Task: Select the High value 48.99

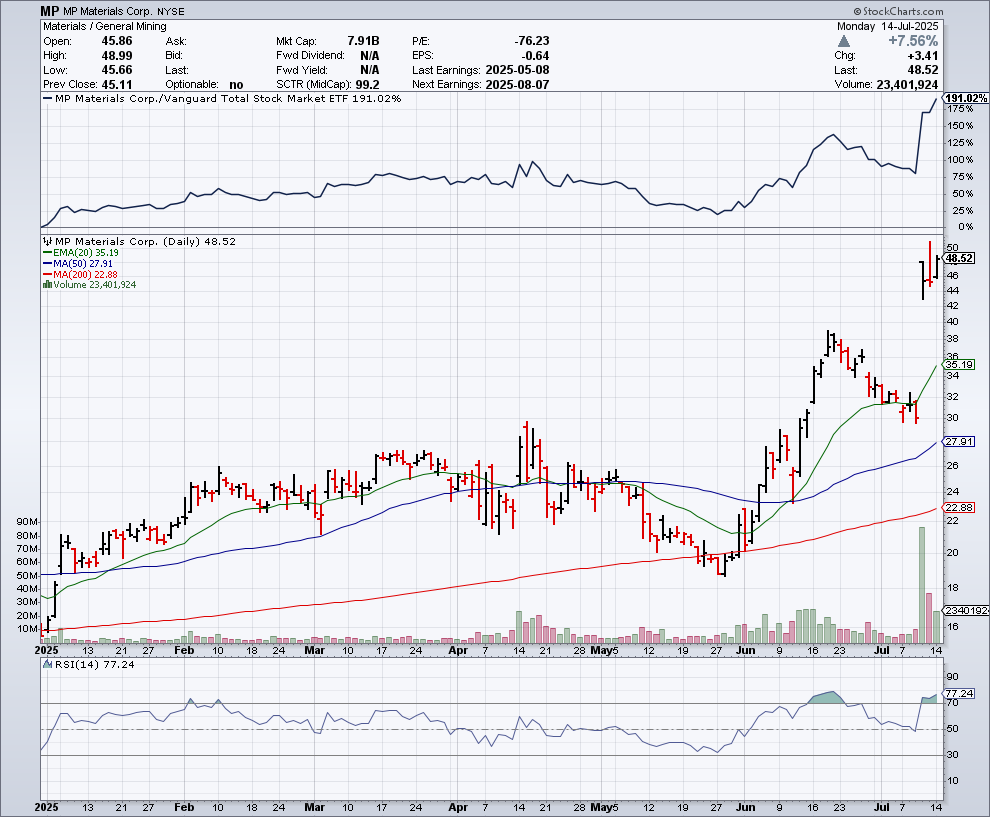Action: [117, 56]
